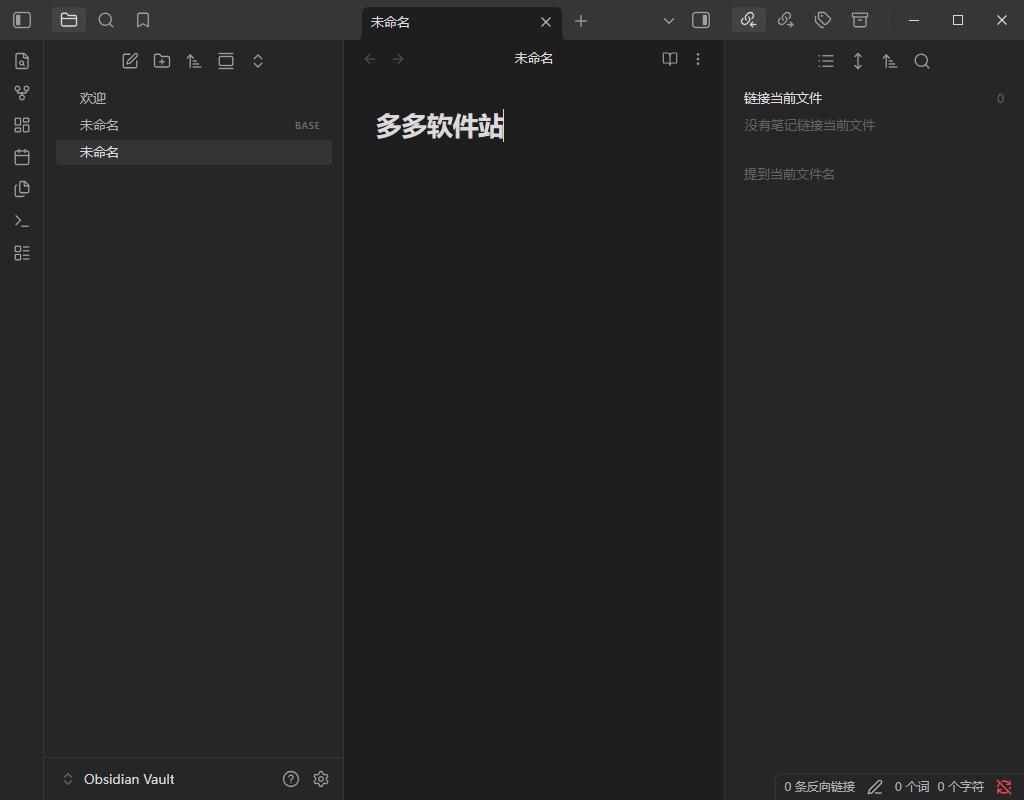Open the settings gear
This screenshot has width=1024, height=800.
[x=321, y=779]
